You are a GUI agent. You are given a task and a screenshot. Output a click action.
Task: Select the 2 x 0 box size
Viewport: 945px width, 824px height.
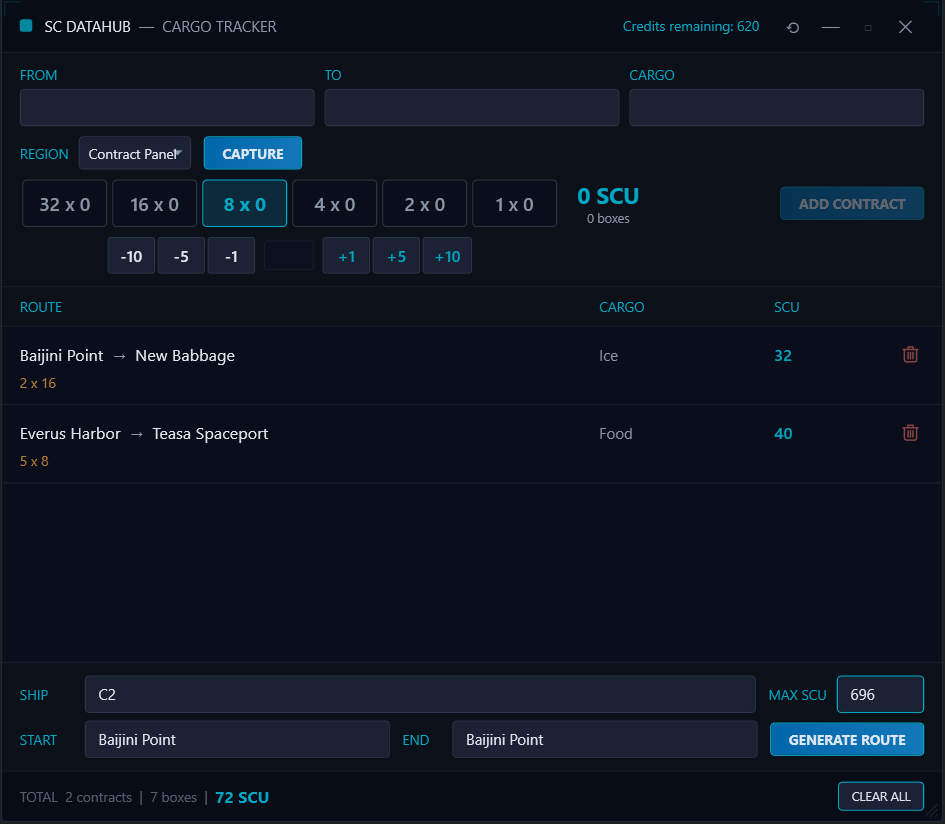425,204
